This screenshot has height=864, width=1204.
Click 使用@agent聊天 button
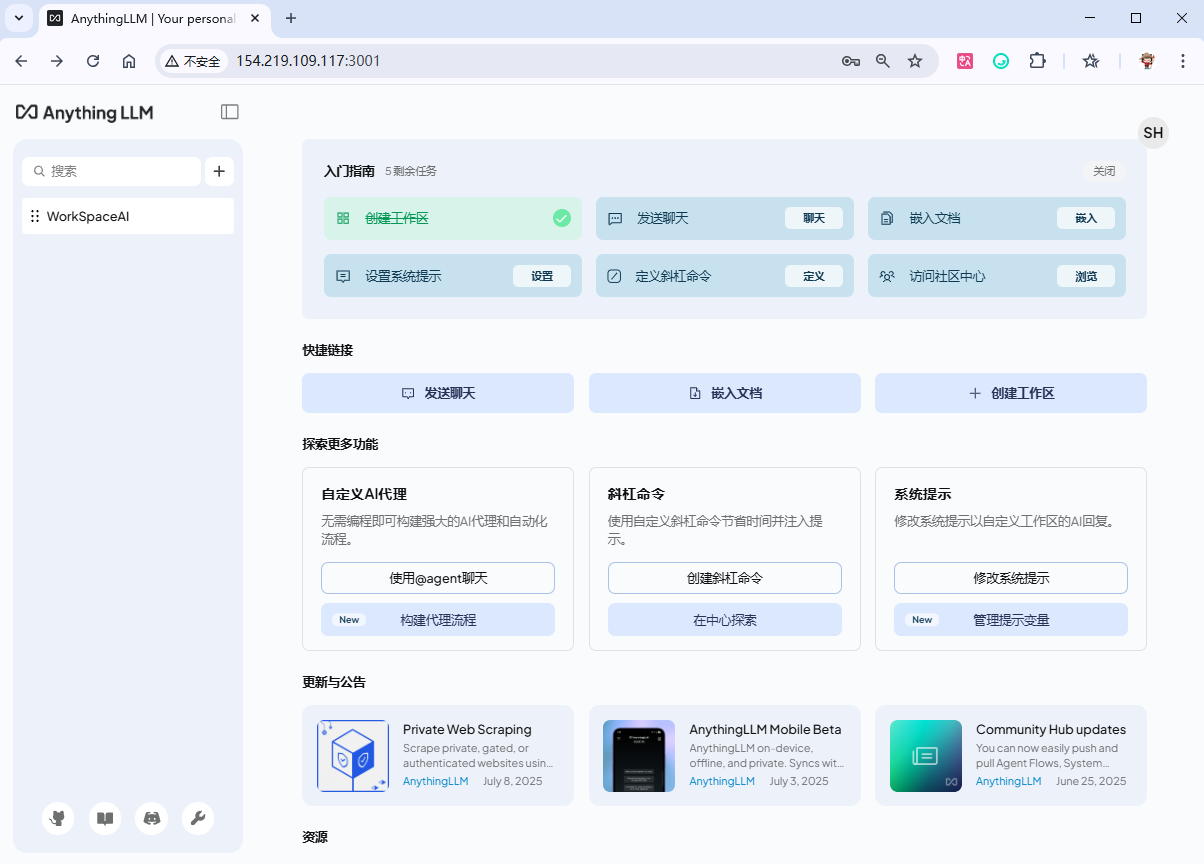[x=438, y=578]
